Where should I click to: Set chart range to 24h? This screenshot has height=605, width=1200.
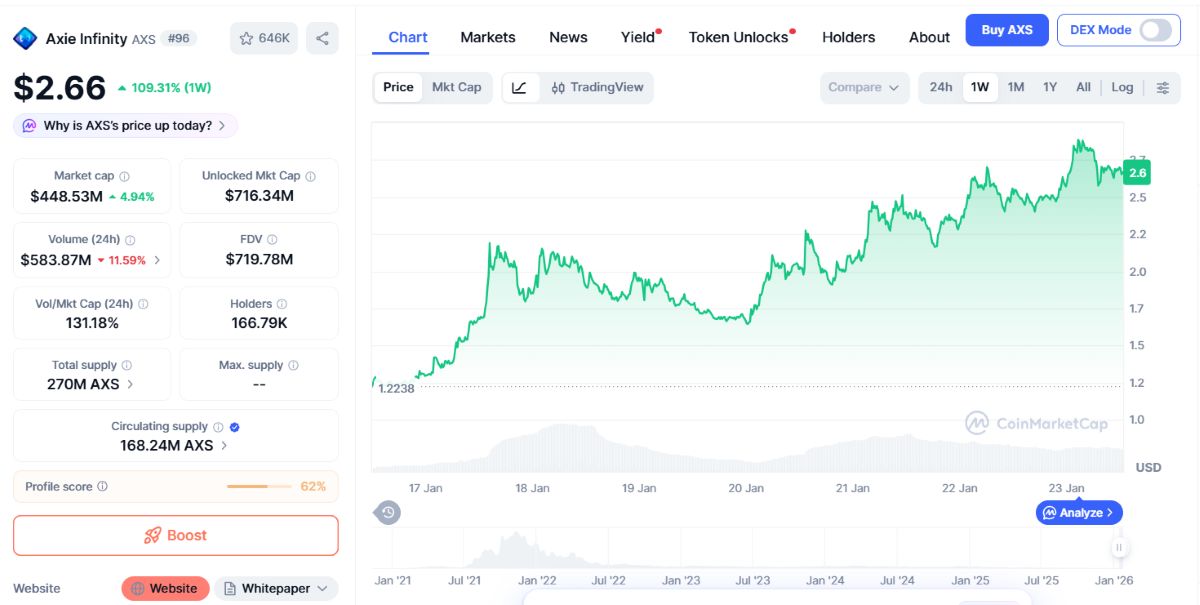point(941,87)
